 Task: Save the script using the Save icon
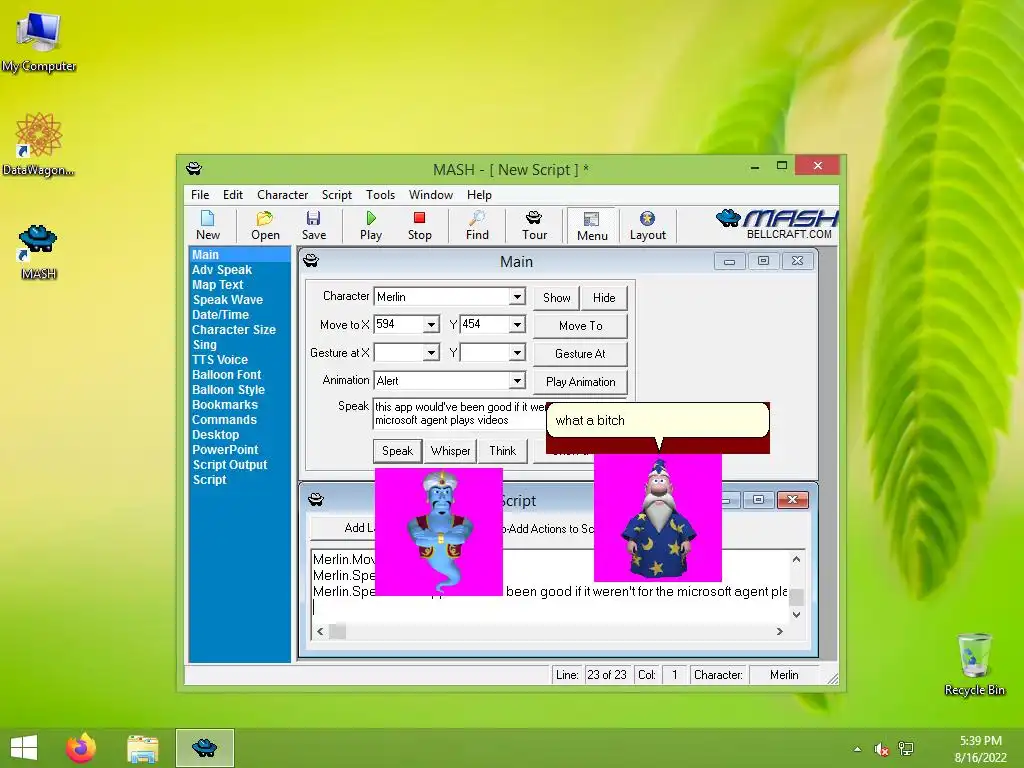[x=313, y=225]
